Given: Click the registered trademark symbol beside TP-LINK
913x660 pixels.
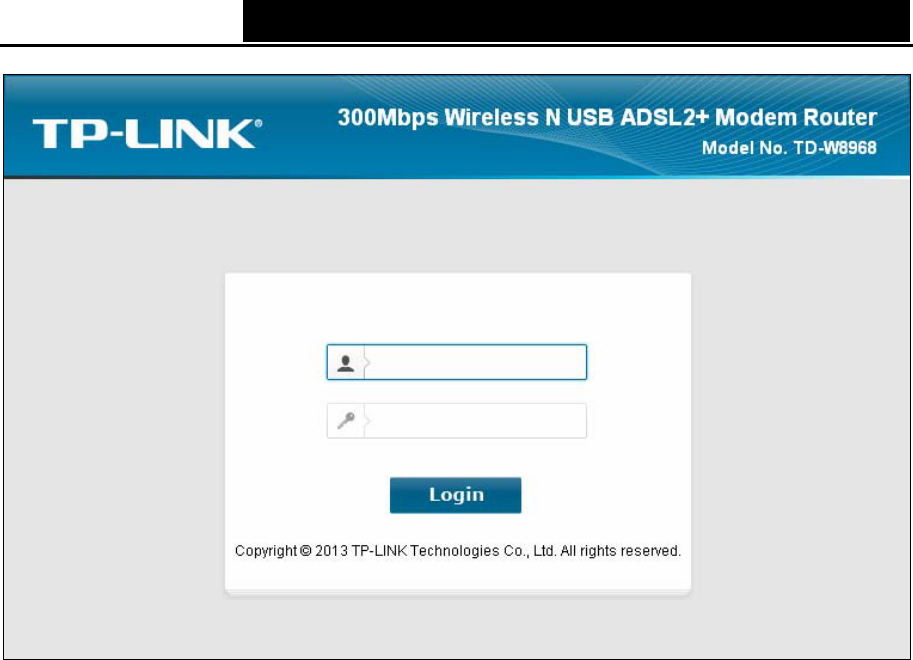Looking at the screenshot, I should 259,123.
